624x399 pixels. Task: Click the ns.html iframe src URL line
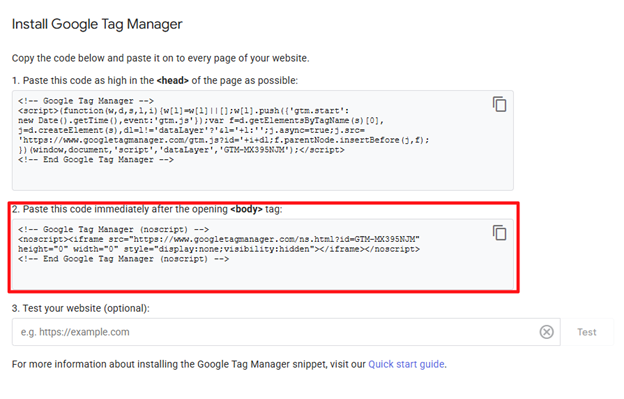(219, 239)
